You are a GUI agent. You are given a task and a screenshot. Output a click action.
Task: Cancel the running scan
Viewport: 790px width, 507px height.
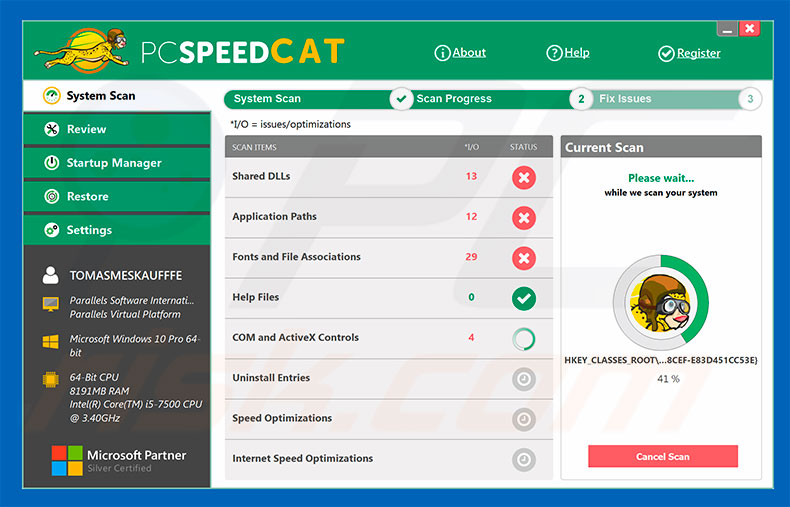click(x=663, y=456)
